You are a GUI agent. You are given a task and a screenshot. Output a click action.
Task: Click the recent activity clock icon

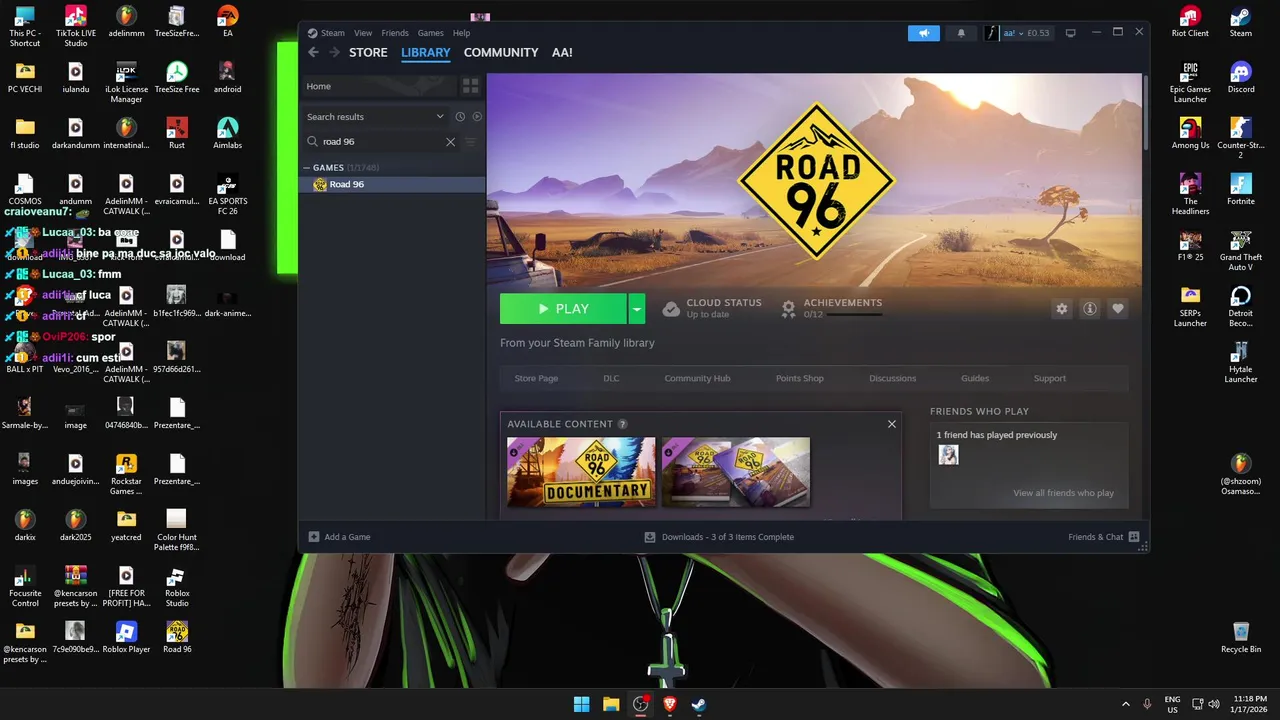[460, 117]
